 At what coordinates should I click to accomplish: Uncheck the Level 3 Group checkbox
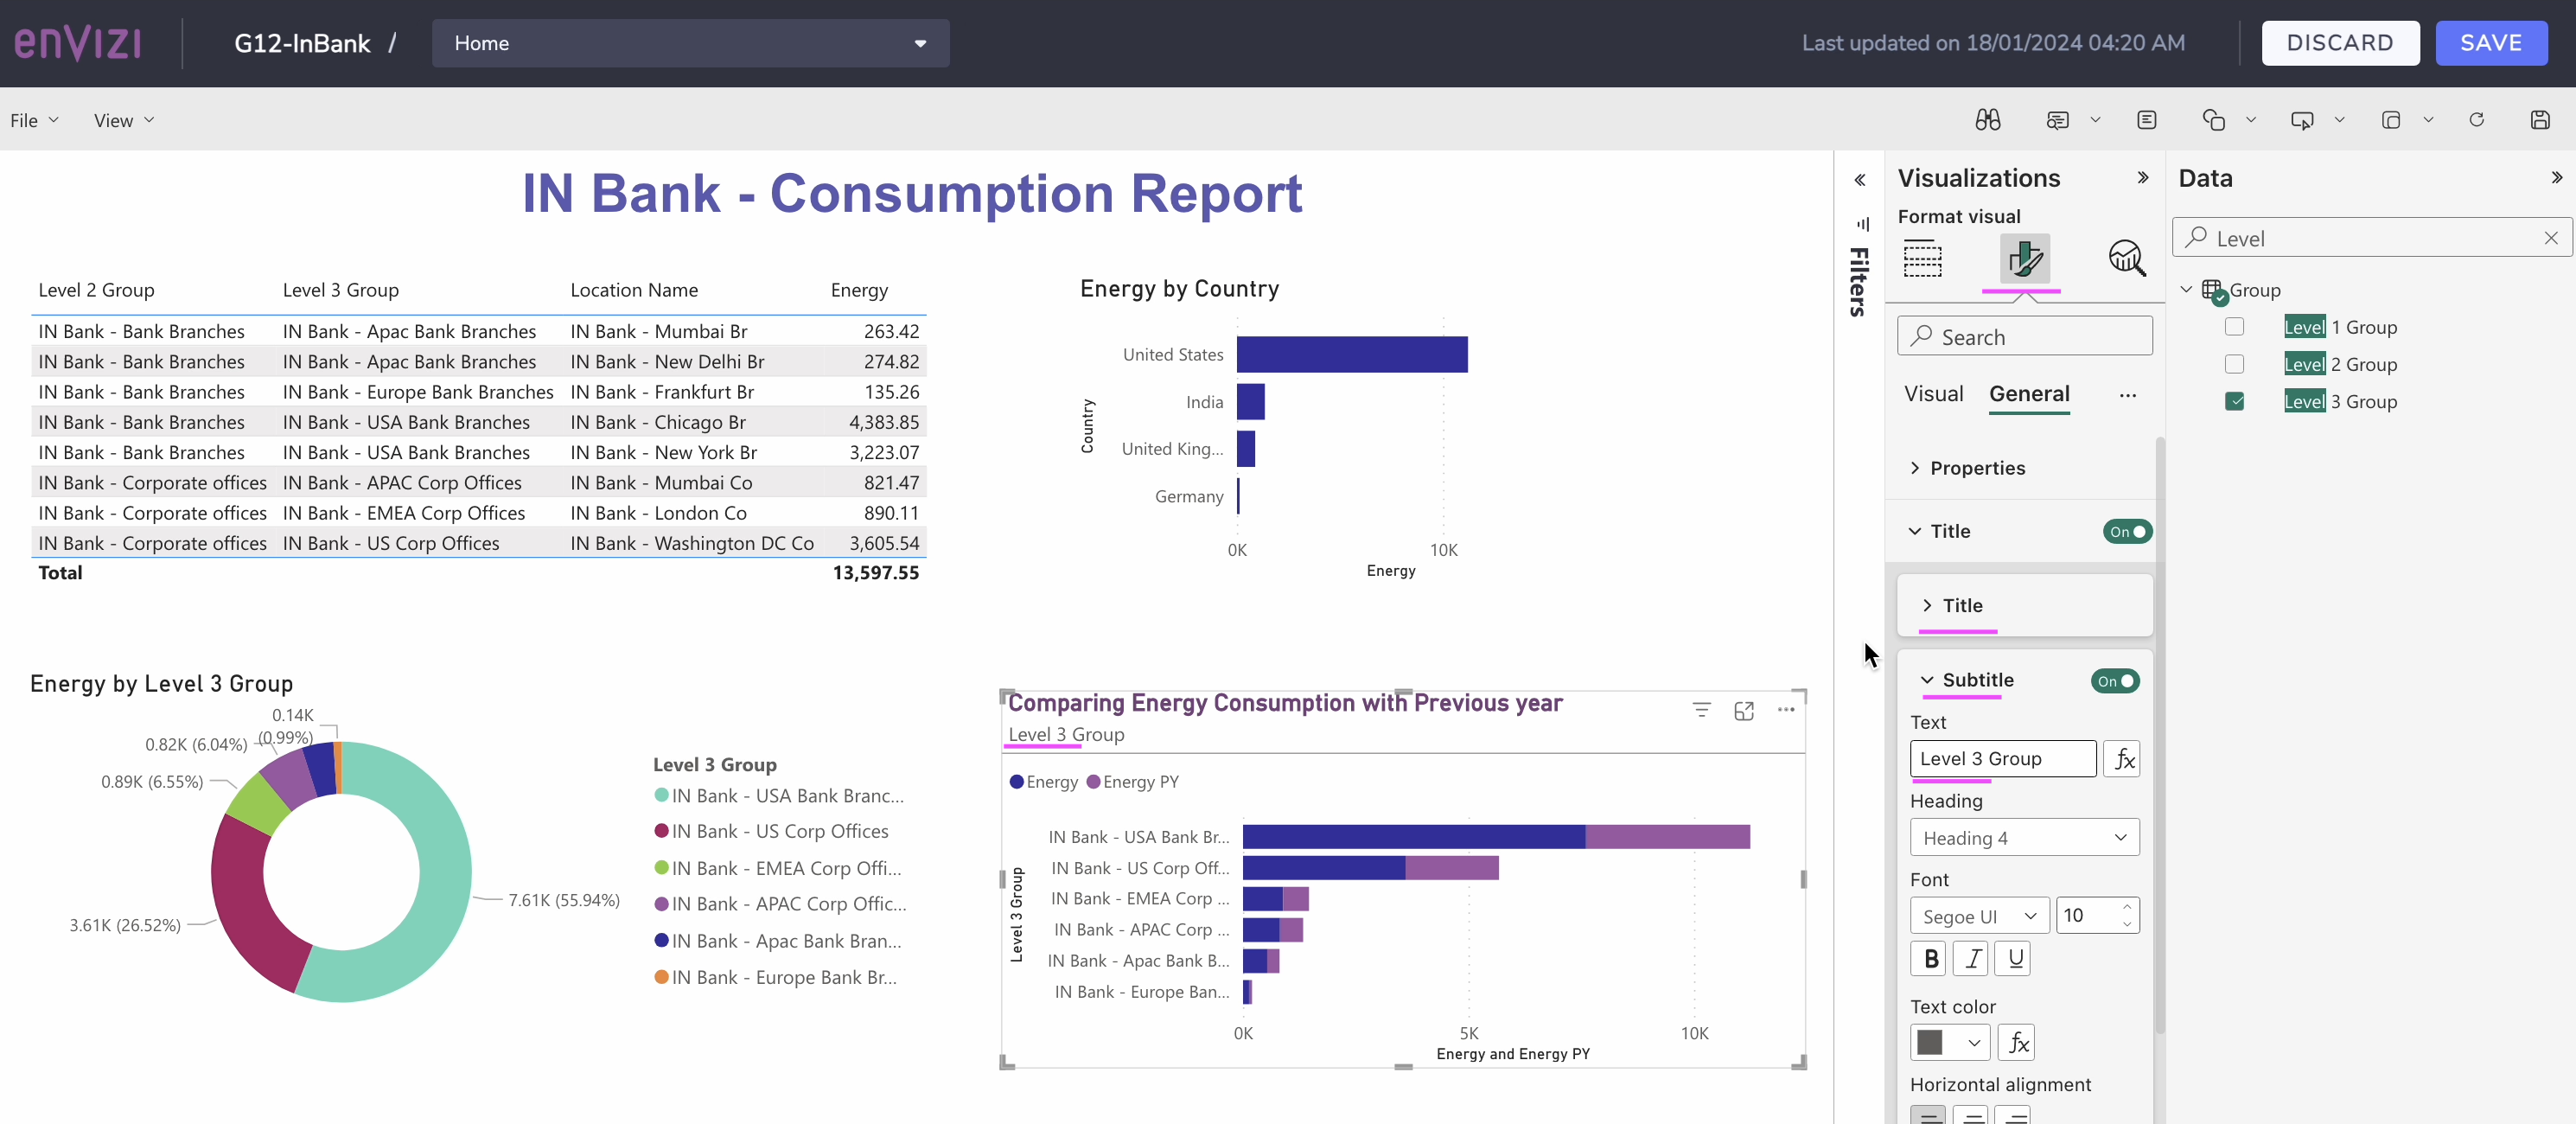click(2235, 401)
